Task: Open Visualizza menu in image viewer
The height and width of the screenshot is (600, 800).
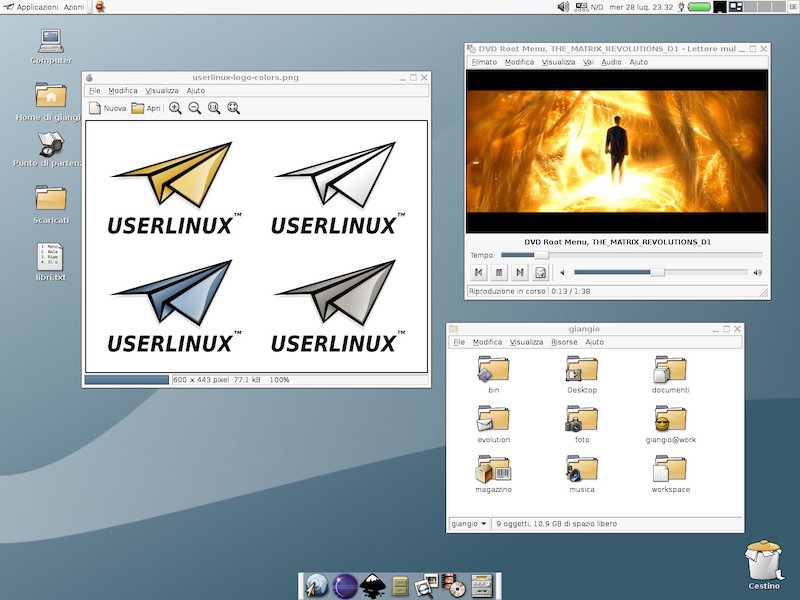Action: point(160,91)
